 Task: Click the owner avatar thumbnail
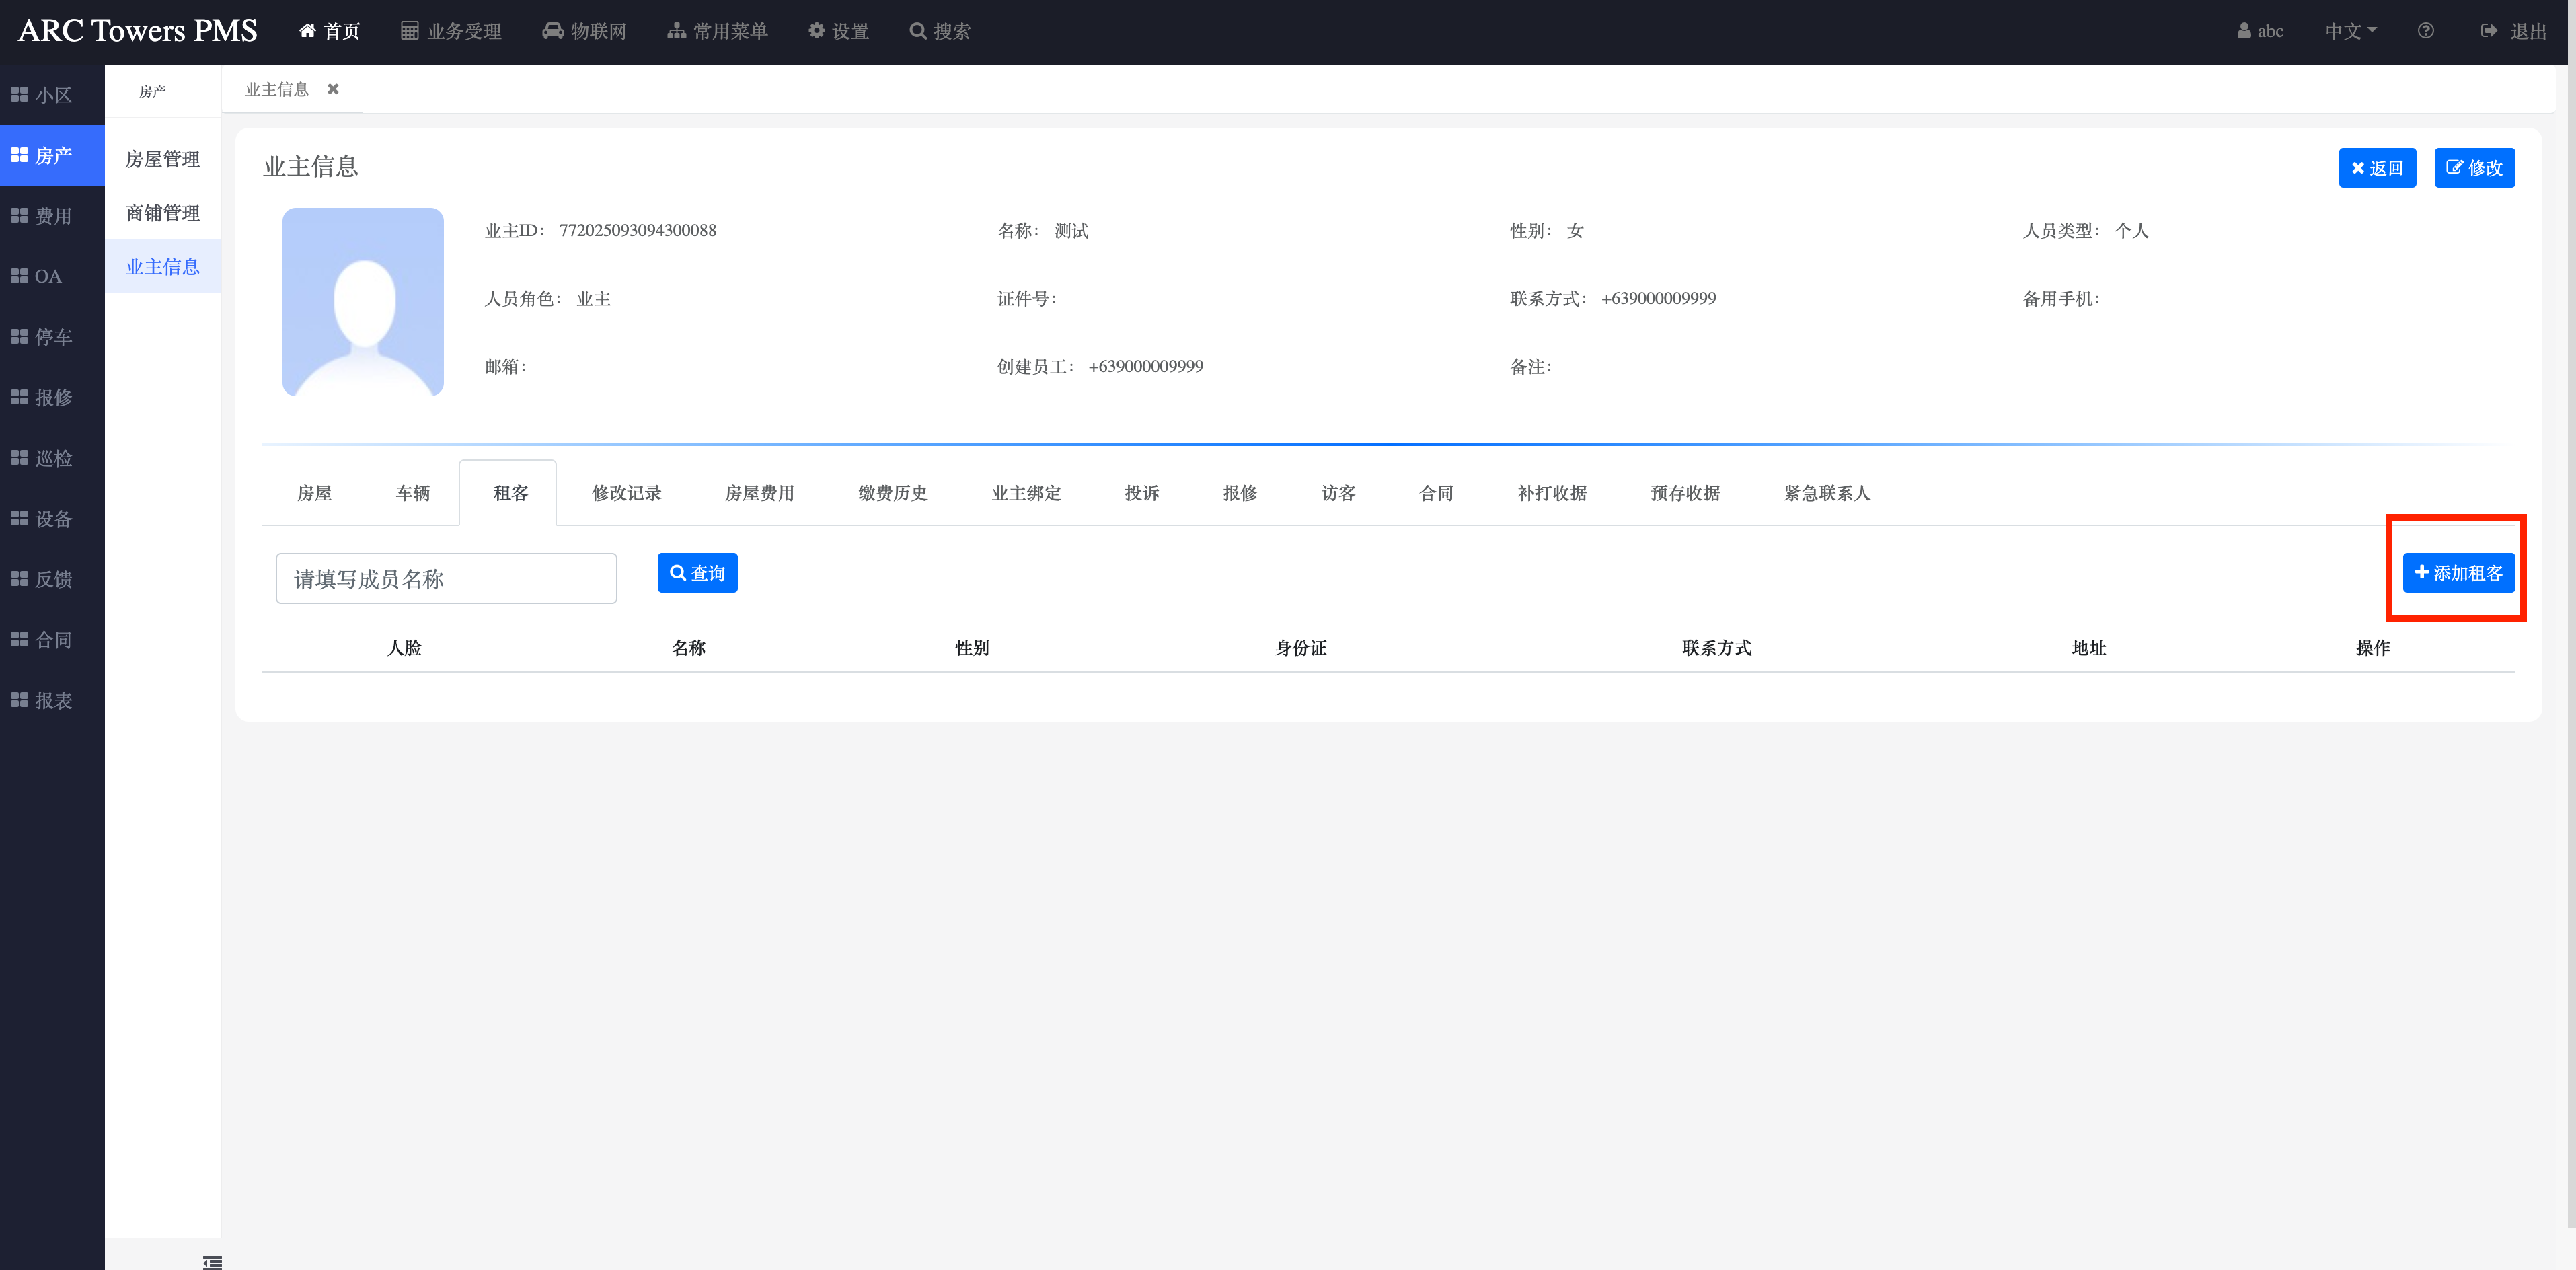(363, 302)
